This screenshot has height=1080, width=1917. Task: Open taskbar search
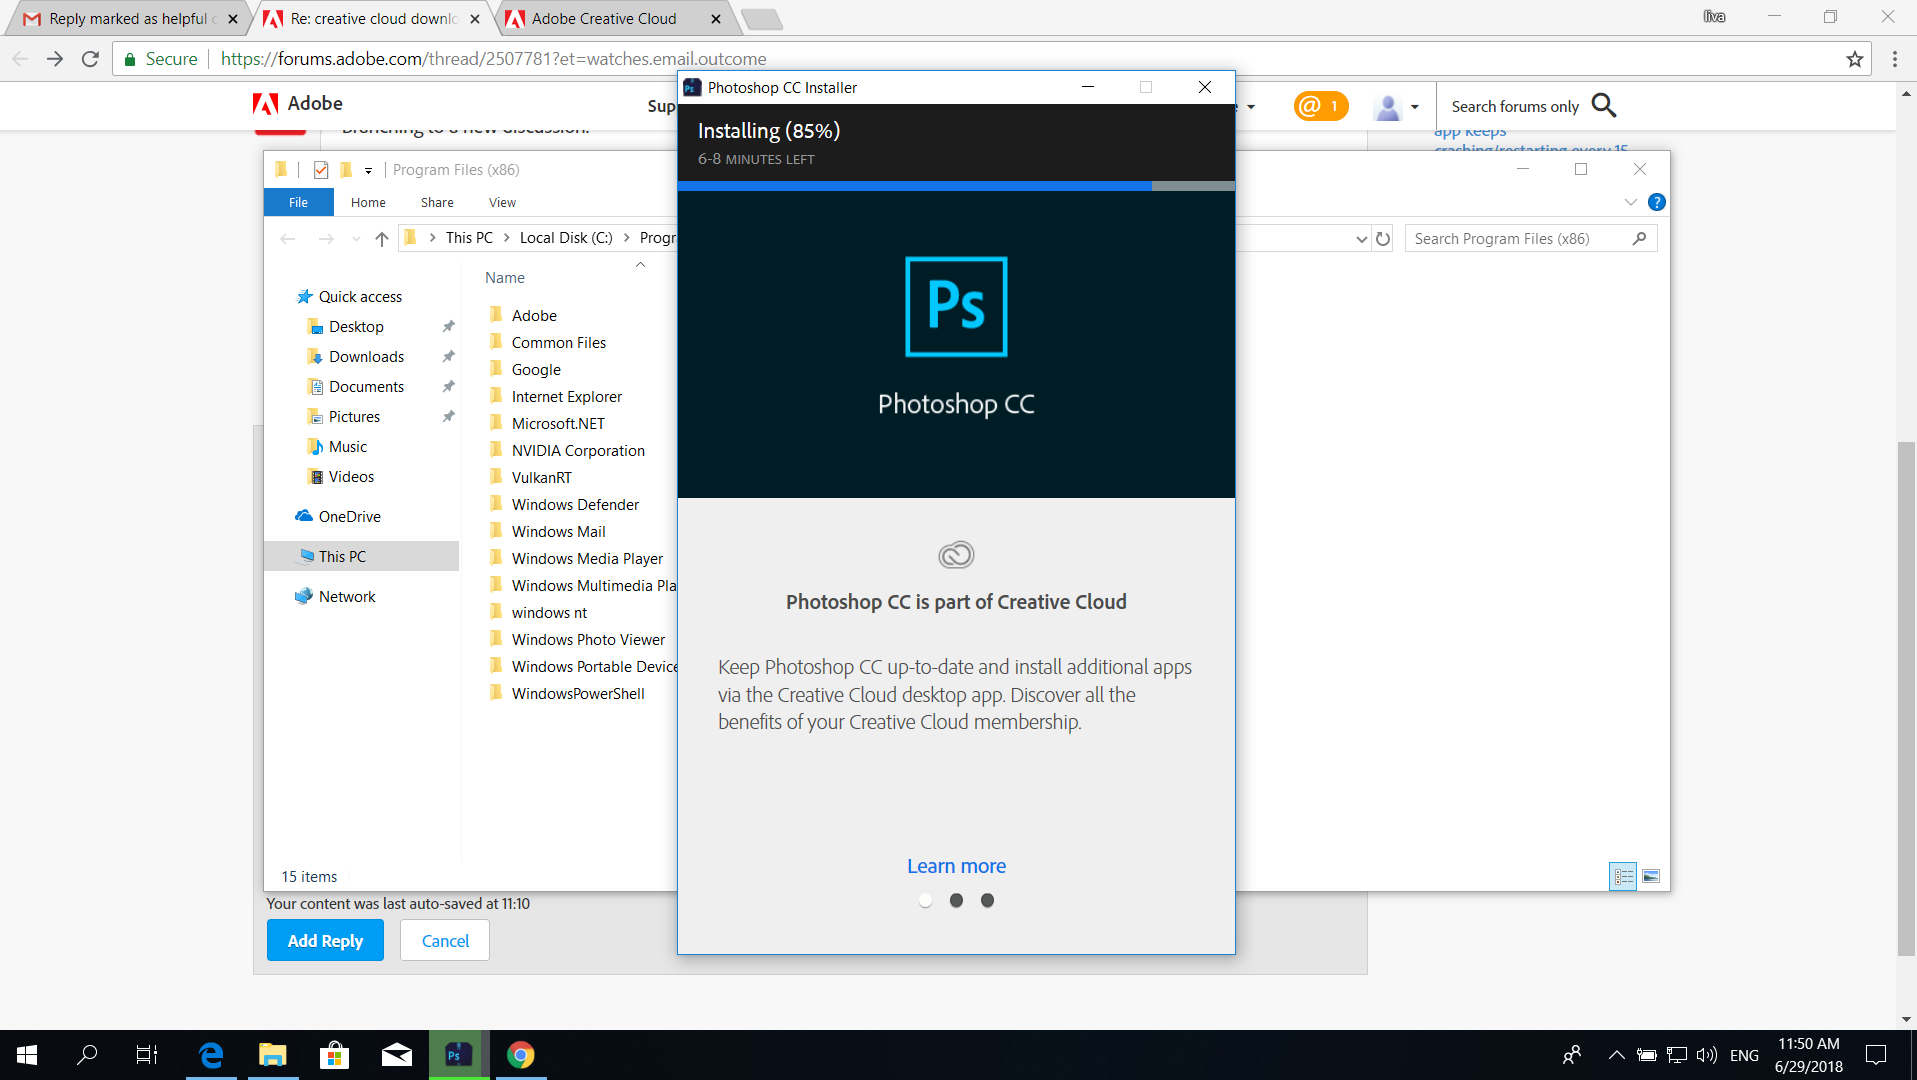[x=88, y=1055]
